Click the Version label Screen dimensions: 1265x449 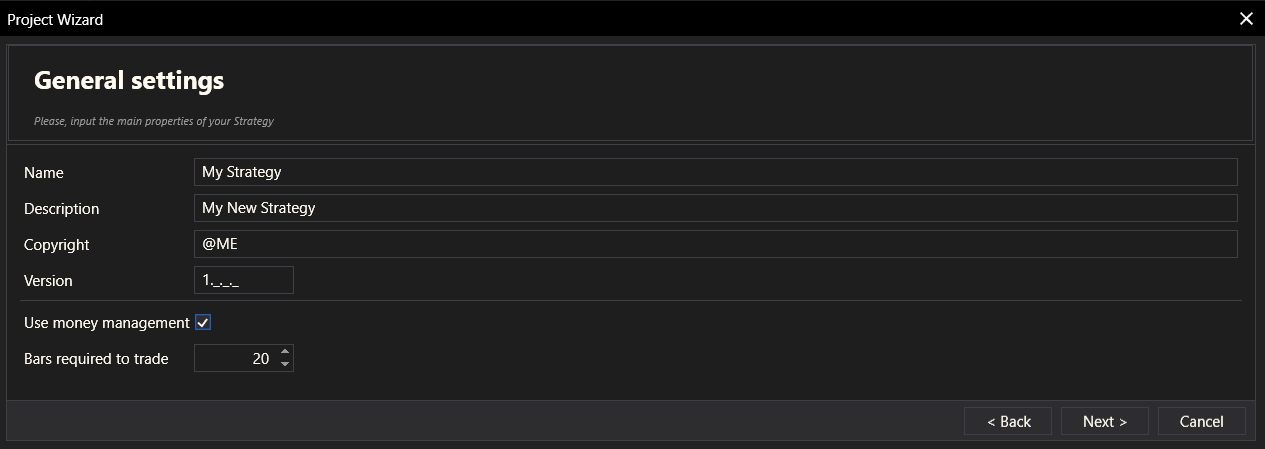[48, 281]
